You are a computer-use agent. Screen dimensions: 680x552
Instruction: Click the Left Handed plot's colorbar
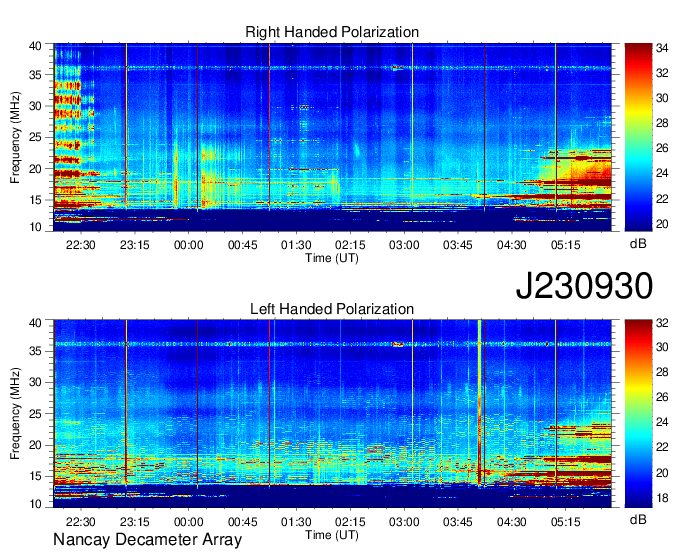pos(638,414)
